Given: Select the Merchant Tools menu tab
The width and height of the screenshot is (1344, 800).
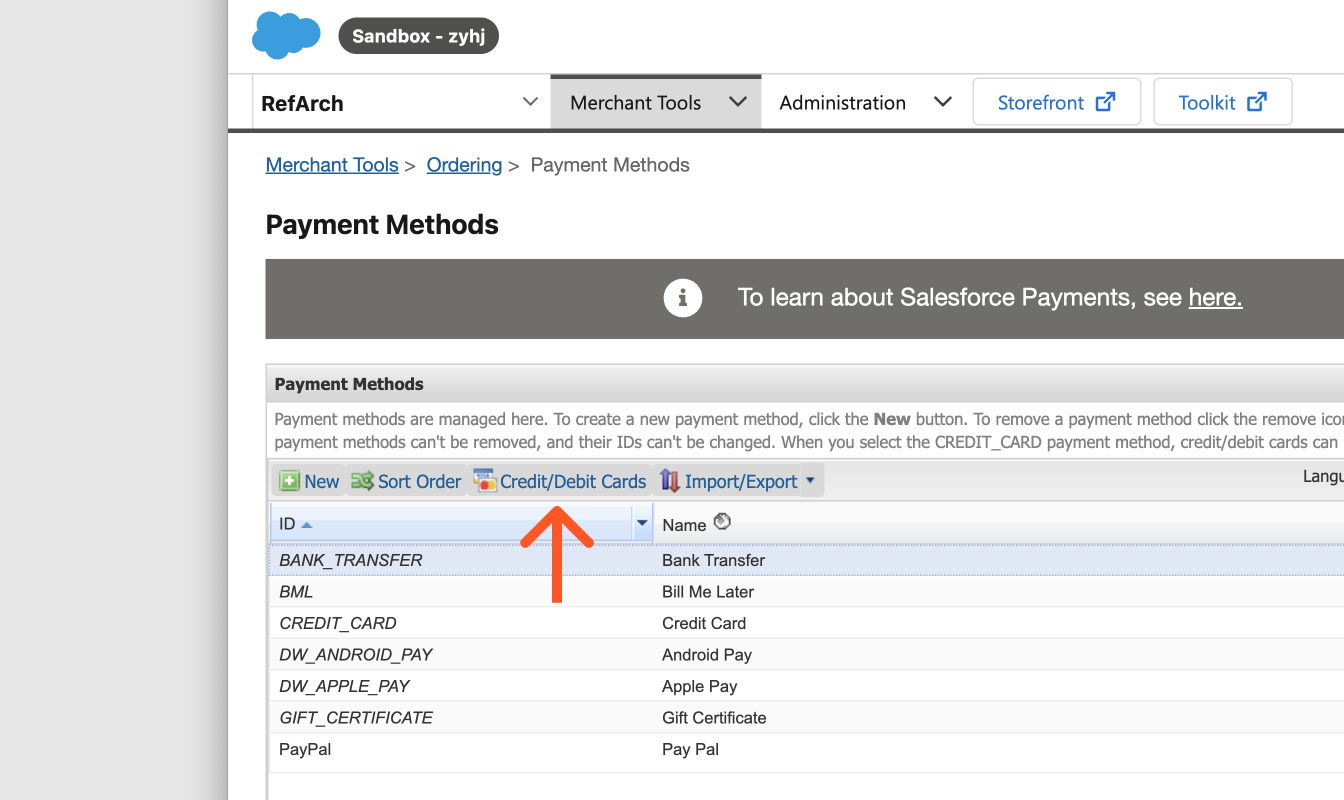Looking at the screenshot, I should 656,102.
